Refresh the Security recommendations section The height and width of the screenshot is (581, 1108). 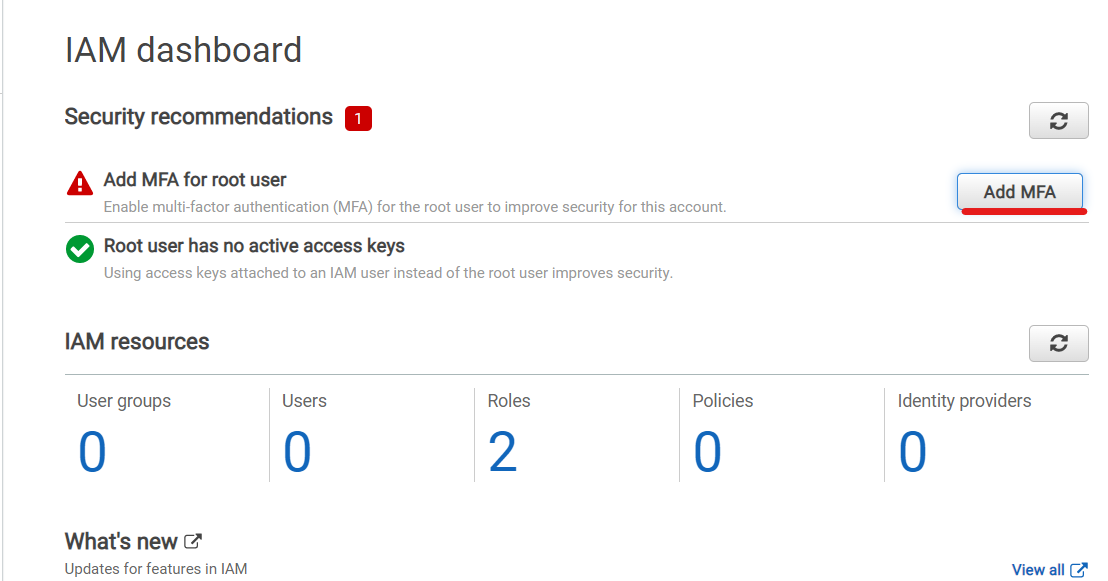pos(1058,121)
